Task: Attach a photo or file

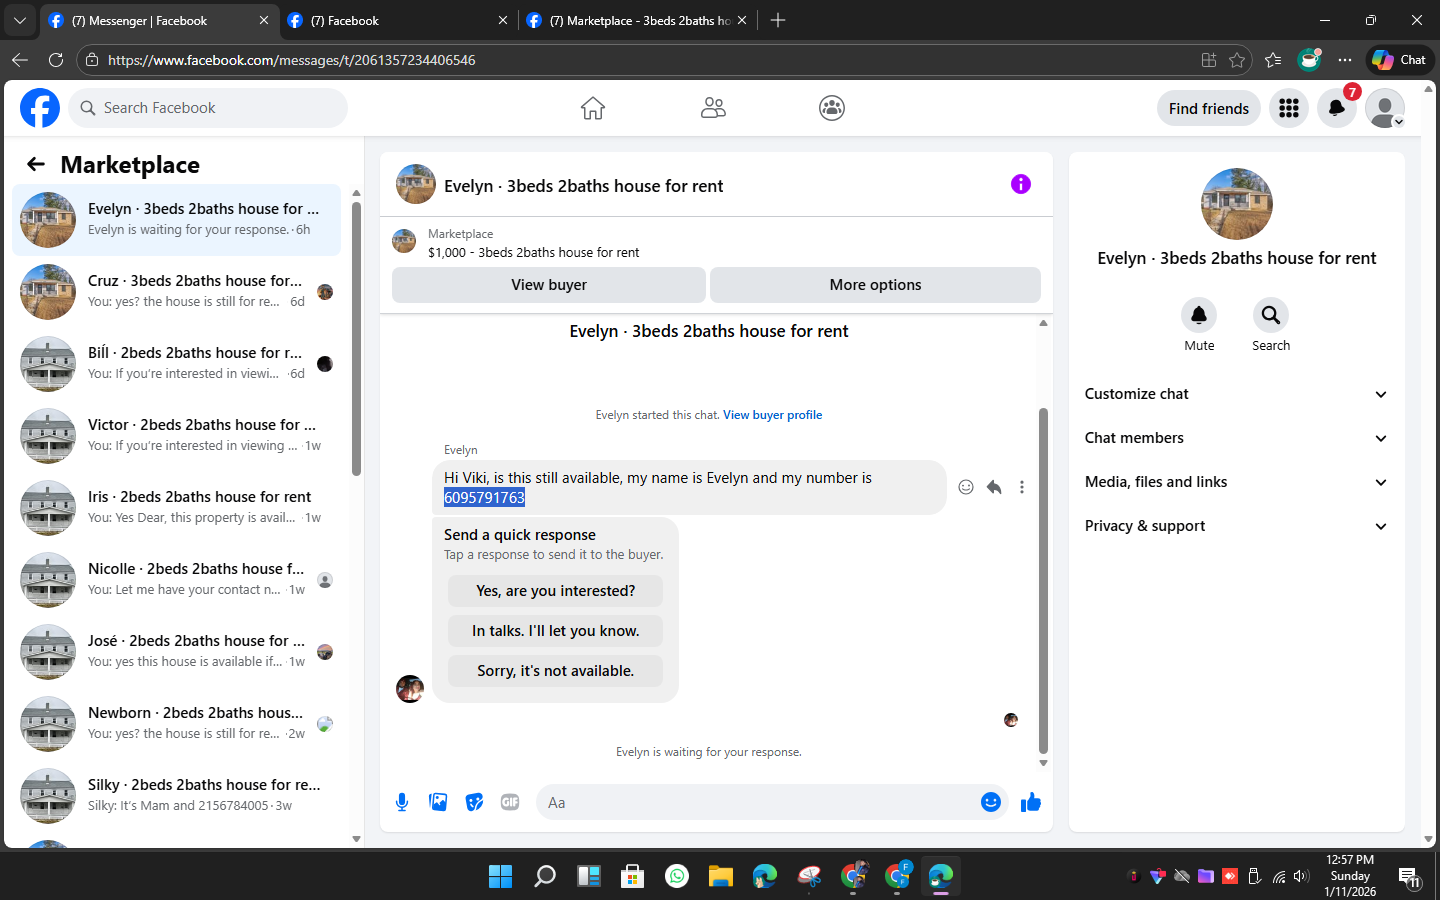Action: (438, 802)
